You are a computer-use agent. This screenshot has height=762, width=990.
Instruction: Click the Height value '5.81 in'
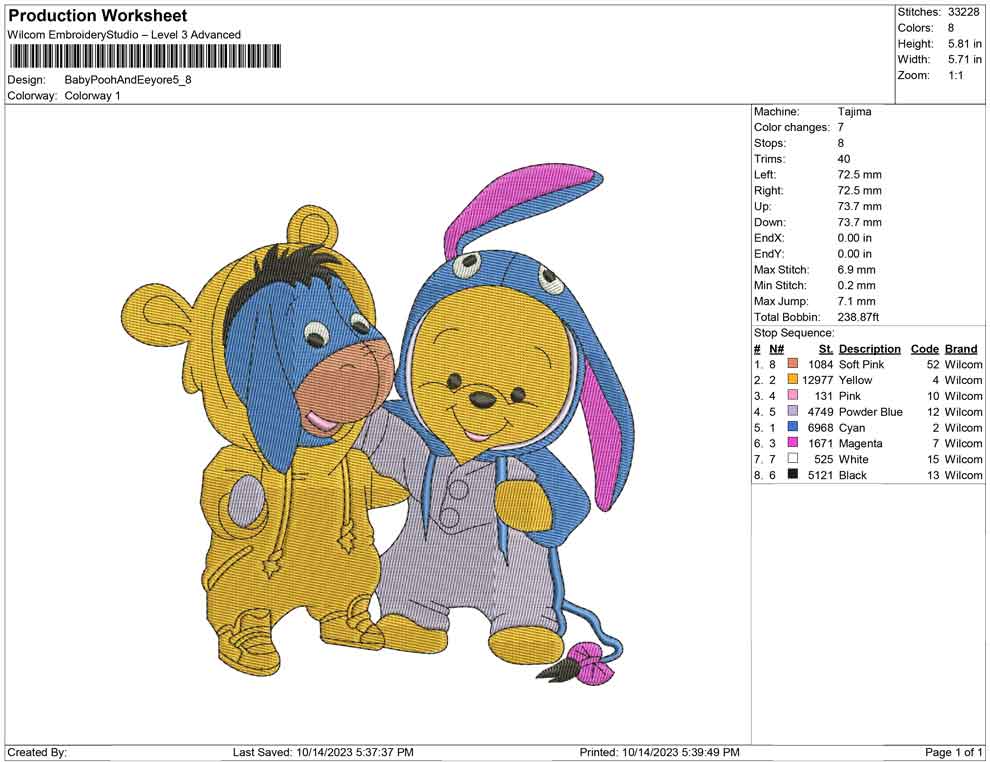[965, 44]
